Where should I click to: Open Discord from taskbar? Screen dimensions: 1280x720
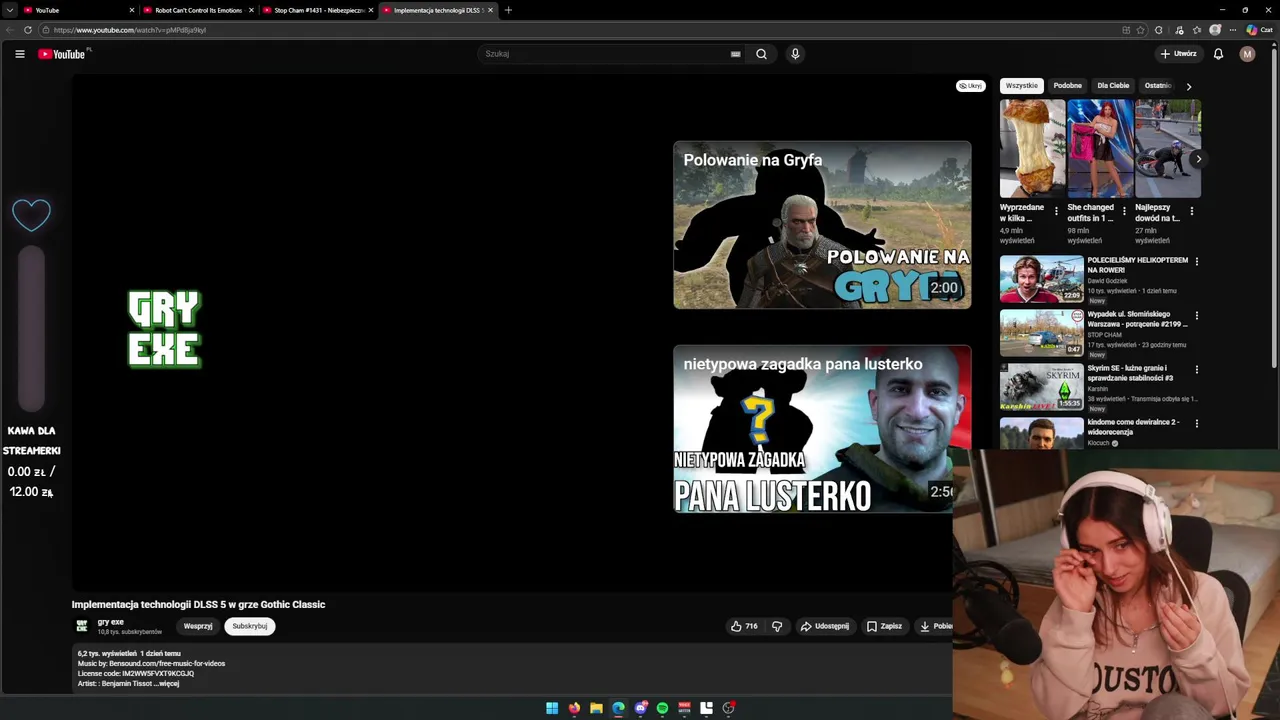(x=641, y=708)
